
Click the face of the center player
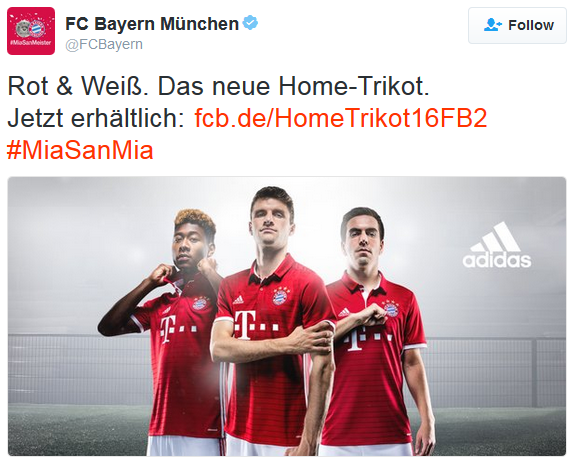pyautogui.click(x=272, y=222)
